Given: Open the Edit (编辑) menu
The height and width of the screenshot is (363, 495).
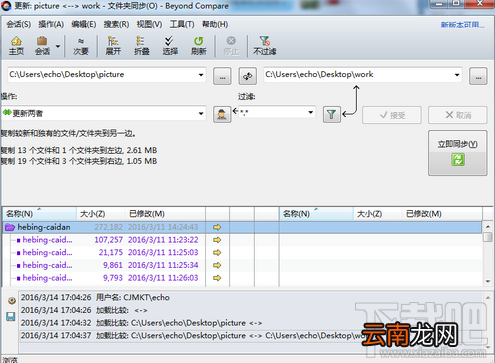Looking at the screenshot, I should 84,24.
